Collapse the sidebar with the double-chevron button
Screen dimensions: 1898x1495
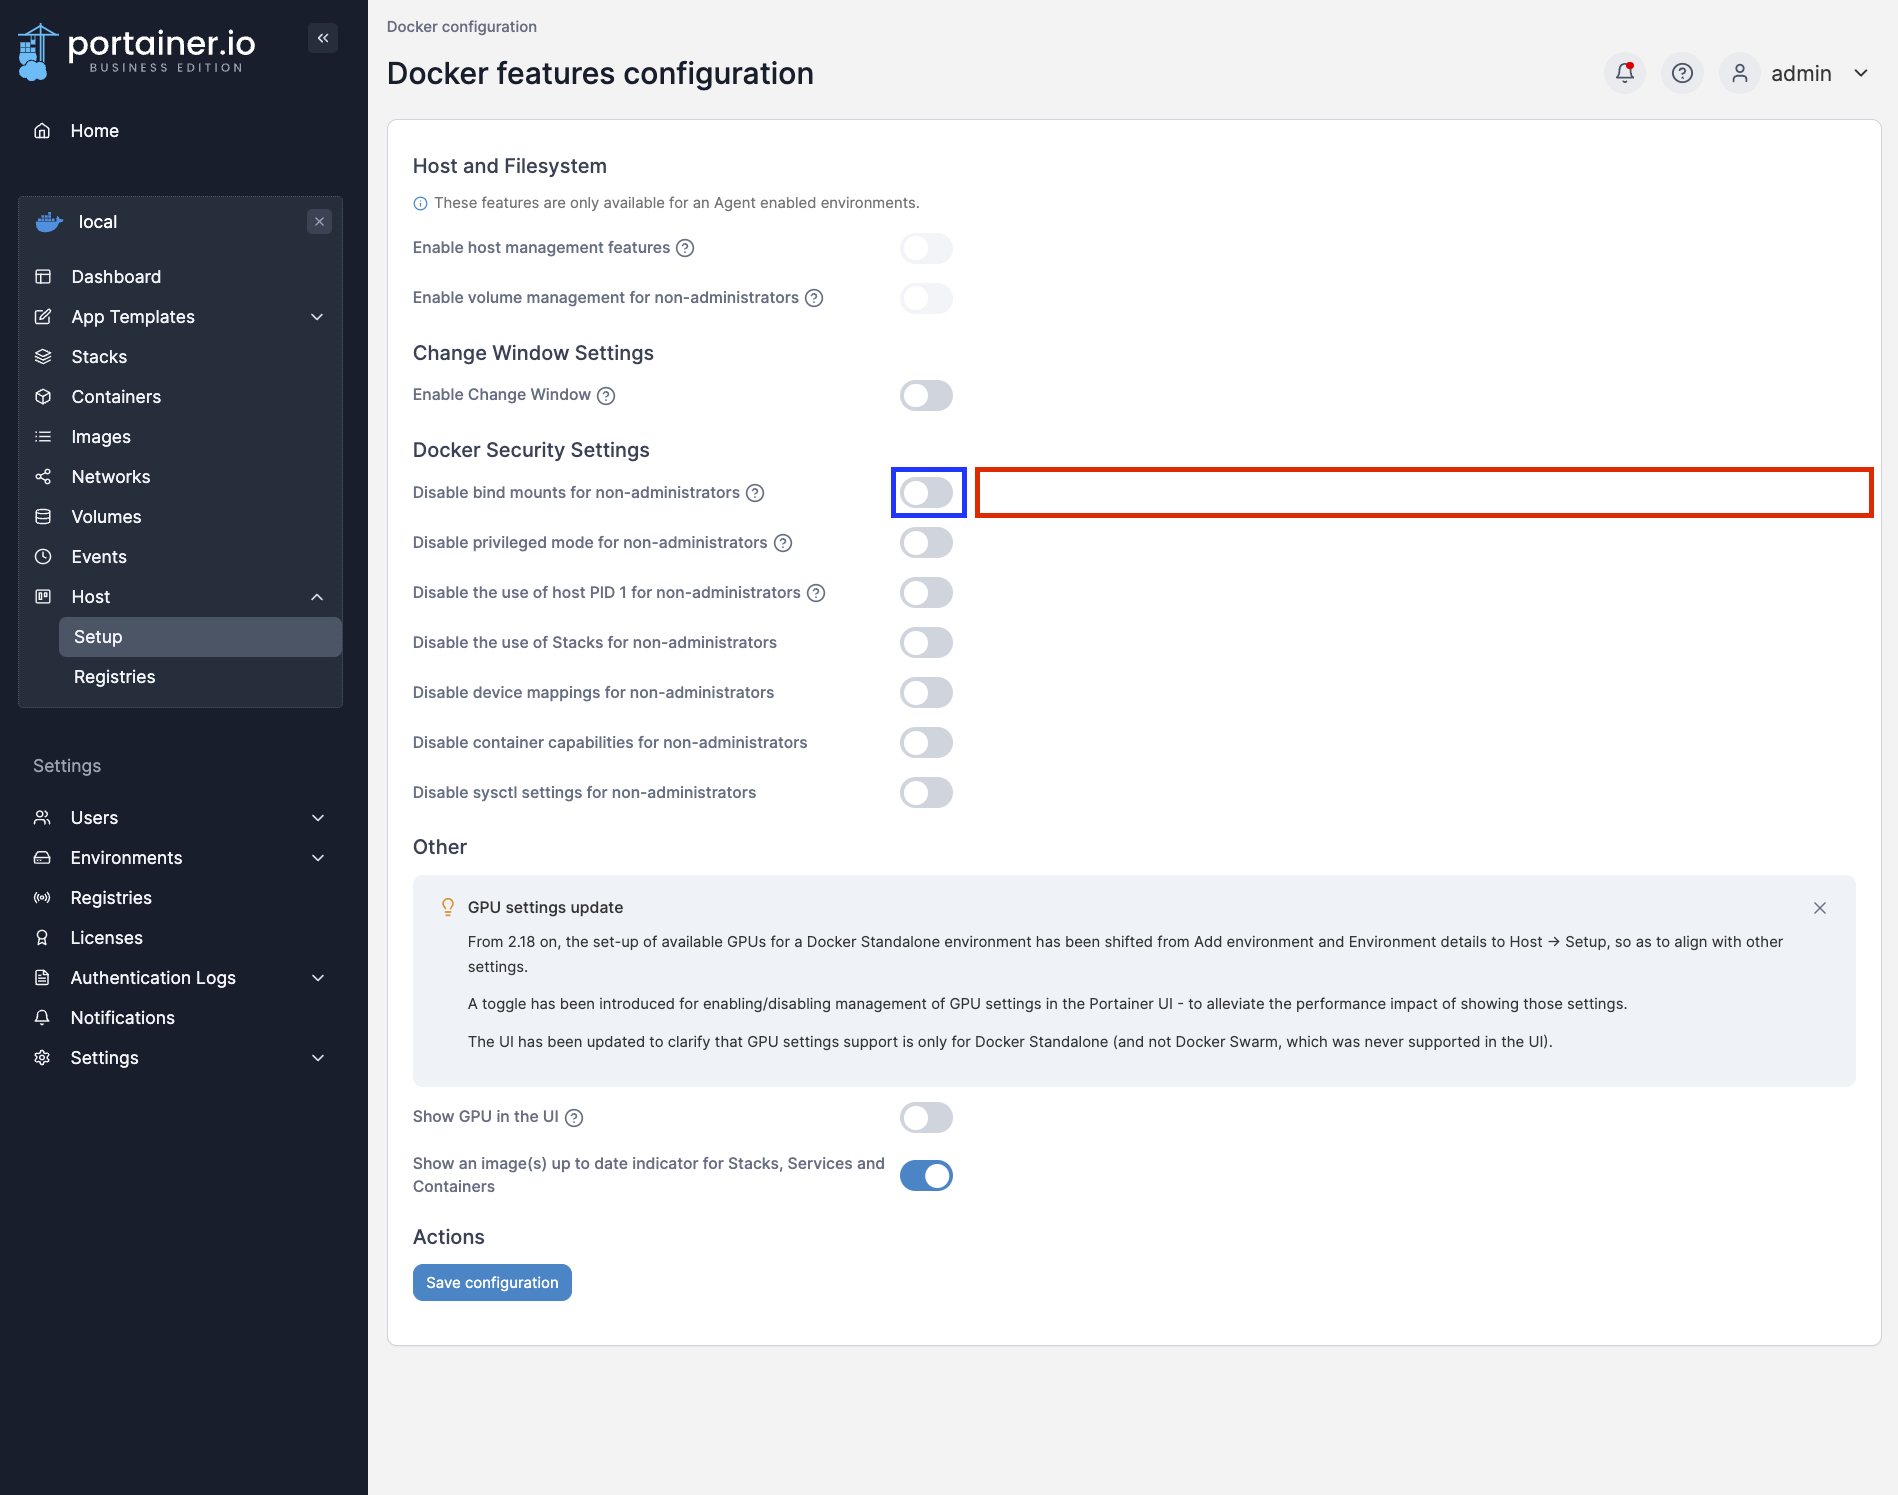pyautogui.click(x=322, y=37)
